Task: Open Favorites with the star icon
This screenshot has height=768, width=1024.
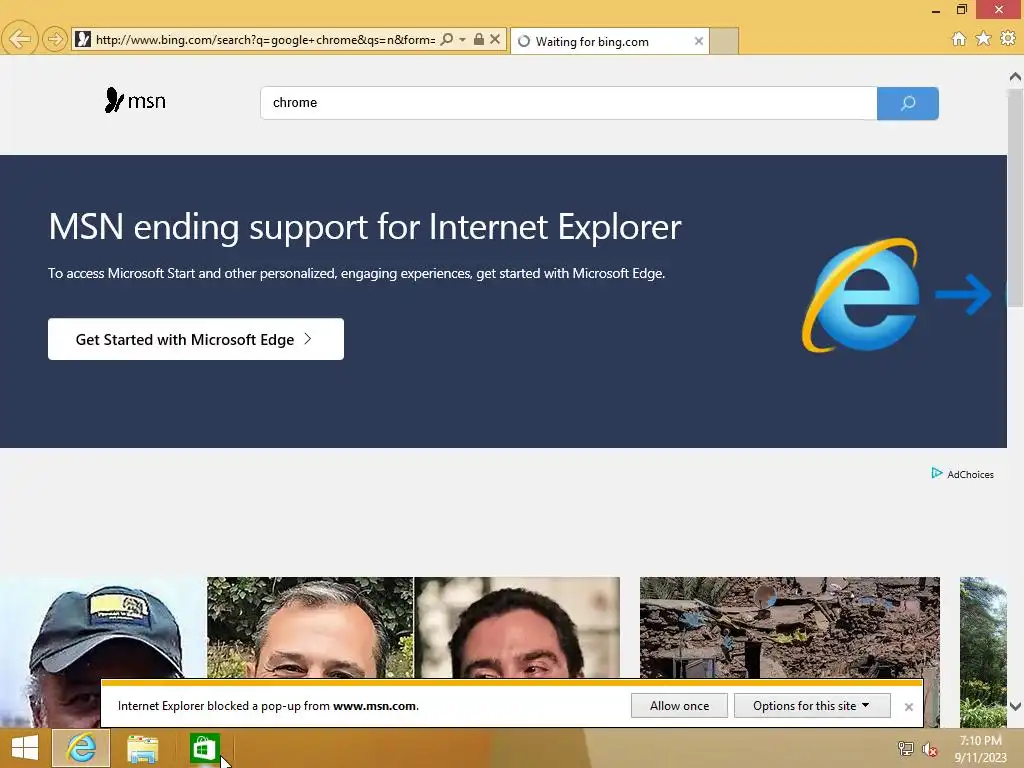Action: click(x=984, y=39)
